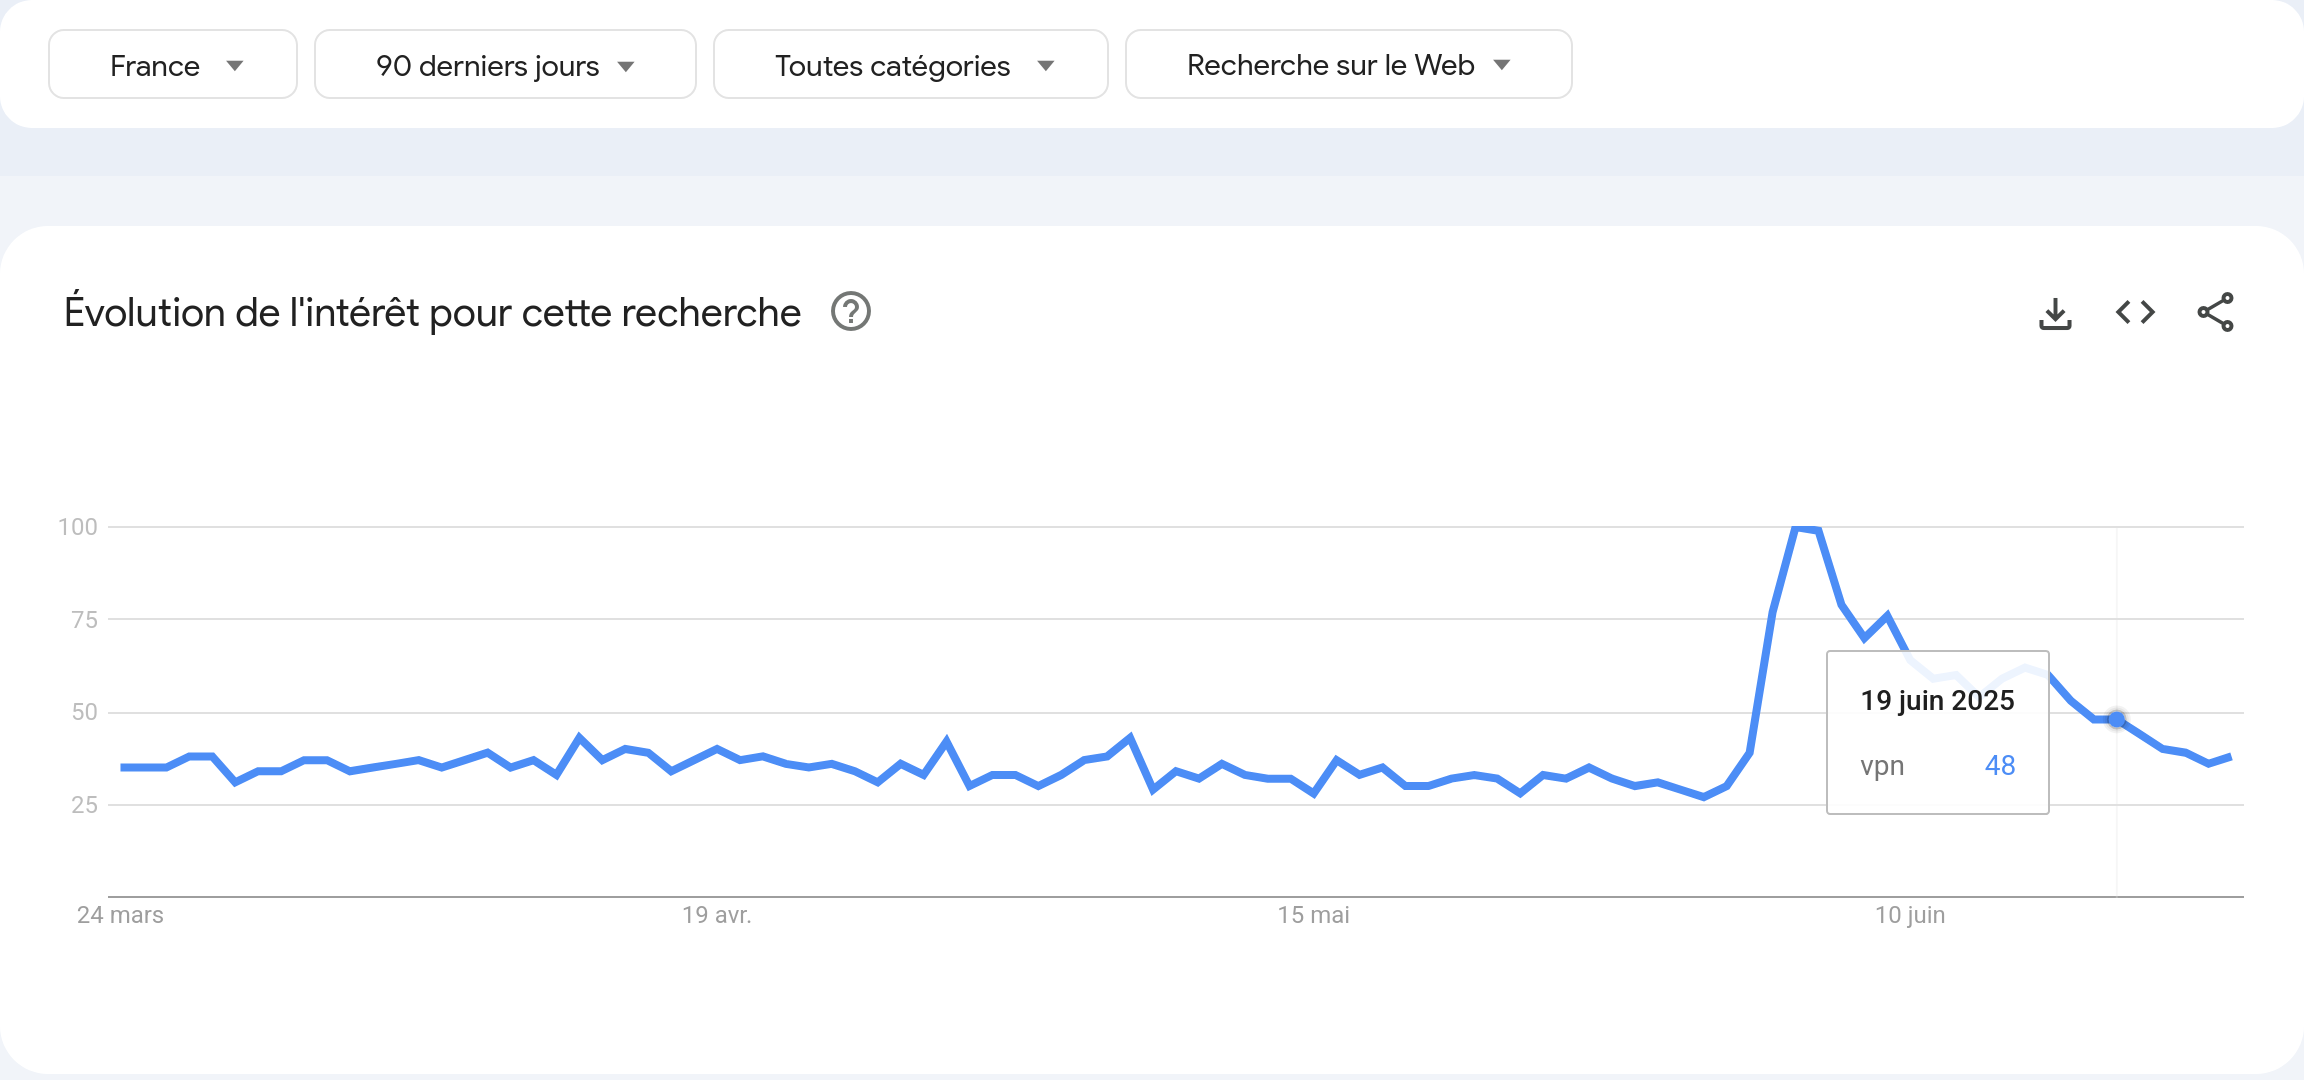Click the 10 juin date axis label
Viewport: 2304px width, 1080px height.
click(1910, 915)
